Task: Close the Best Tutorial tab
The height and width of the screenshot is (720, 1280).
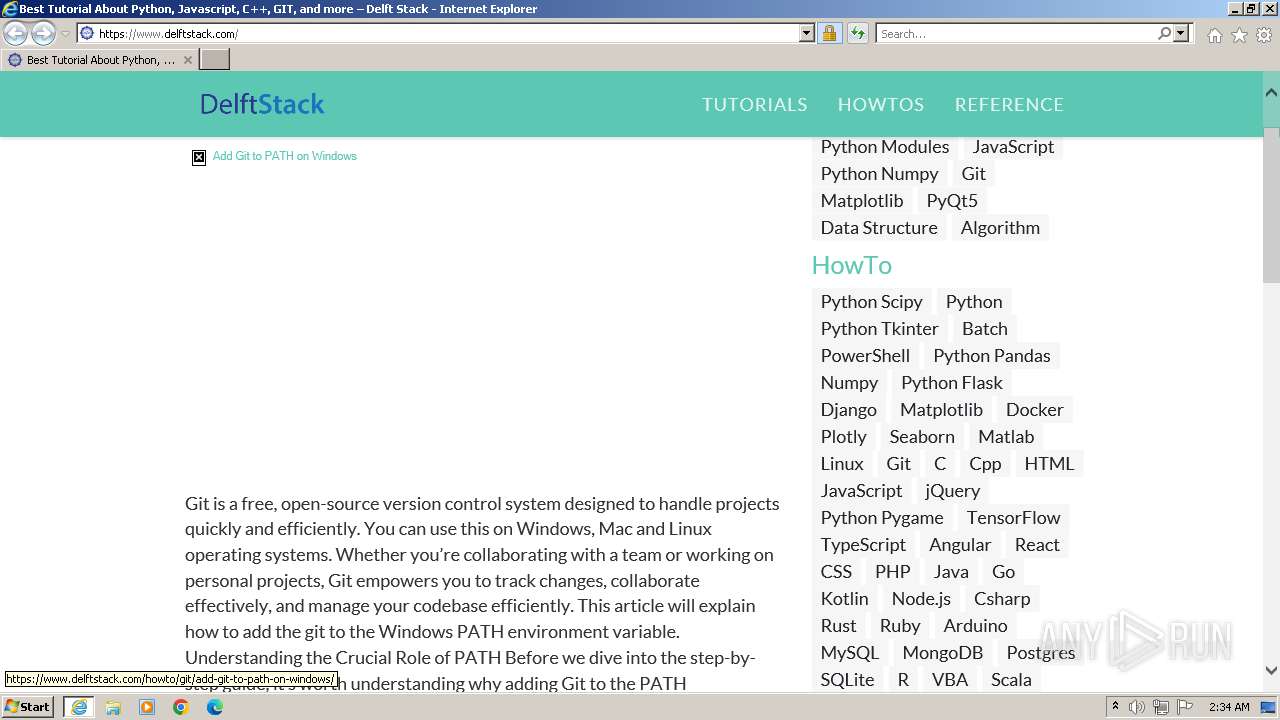Action: (x=187, y=60)
